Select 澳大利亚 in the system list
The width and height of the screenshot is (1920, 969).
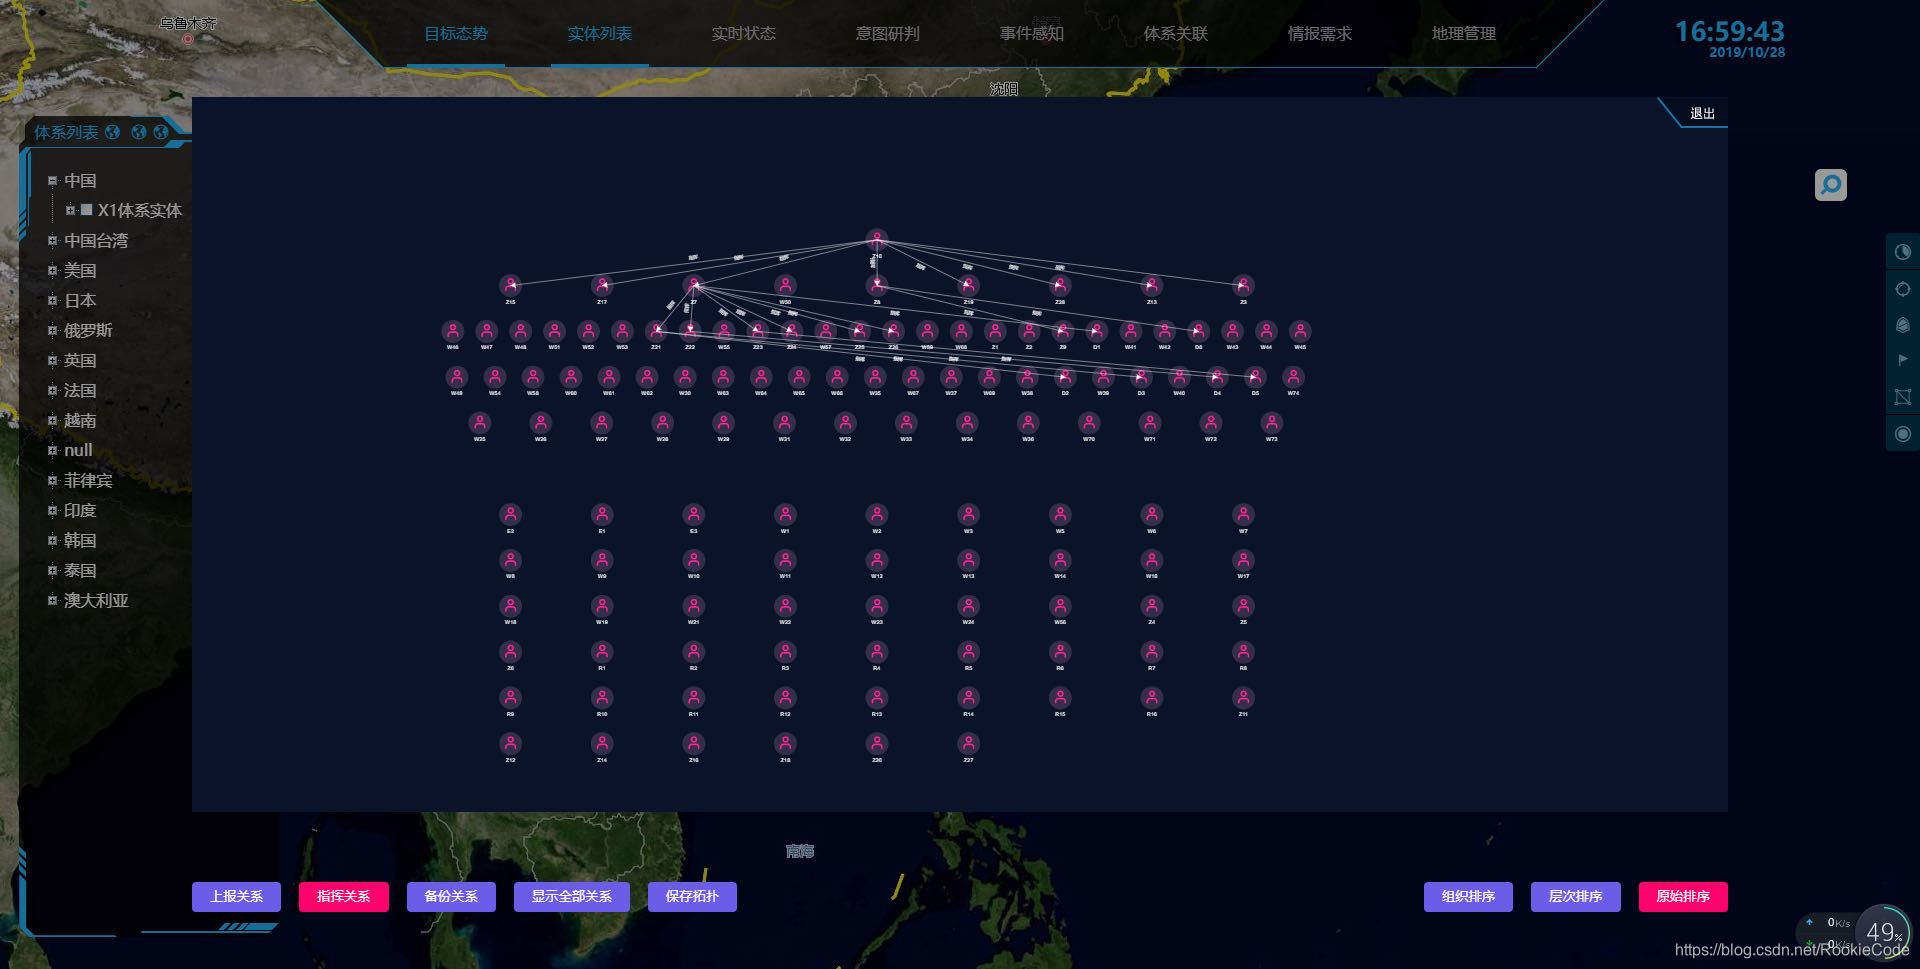pos(96,600)
